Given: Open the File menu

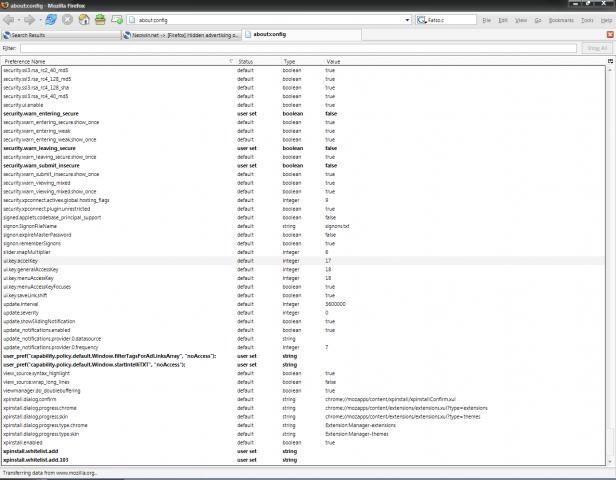Looking at the screenshot, I should (487, 20).
